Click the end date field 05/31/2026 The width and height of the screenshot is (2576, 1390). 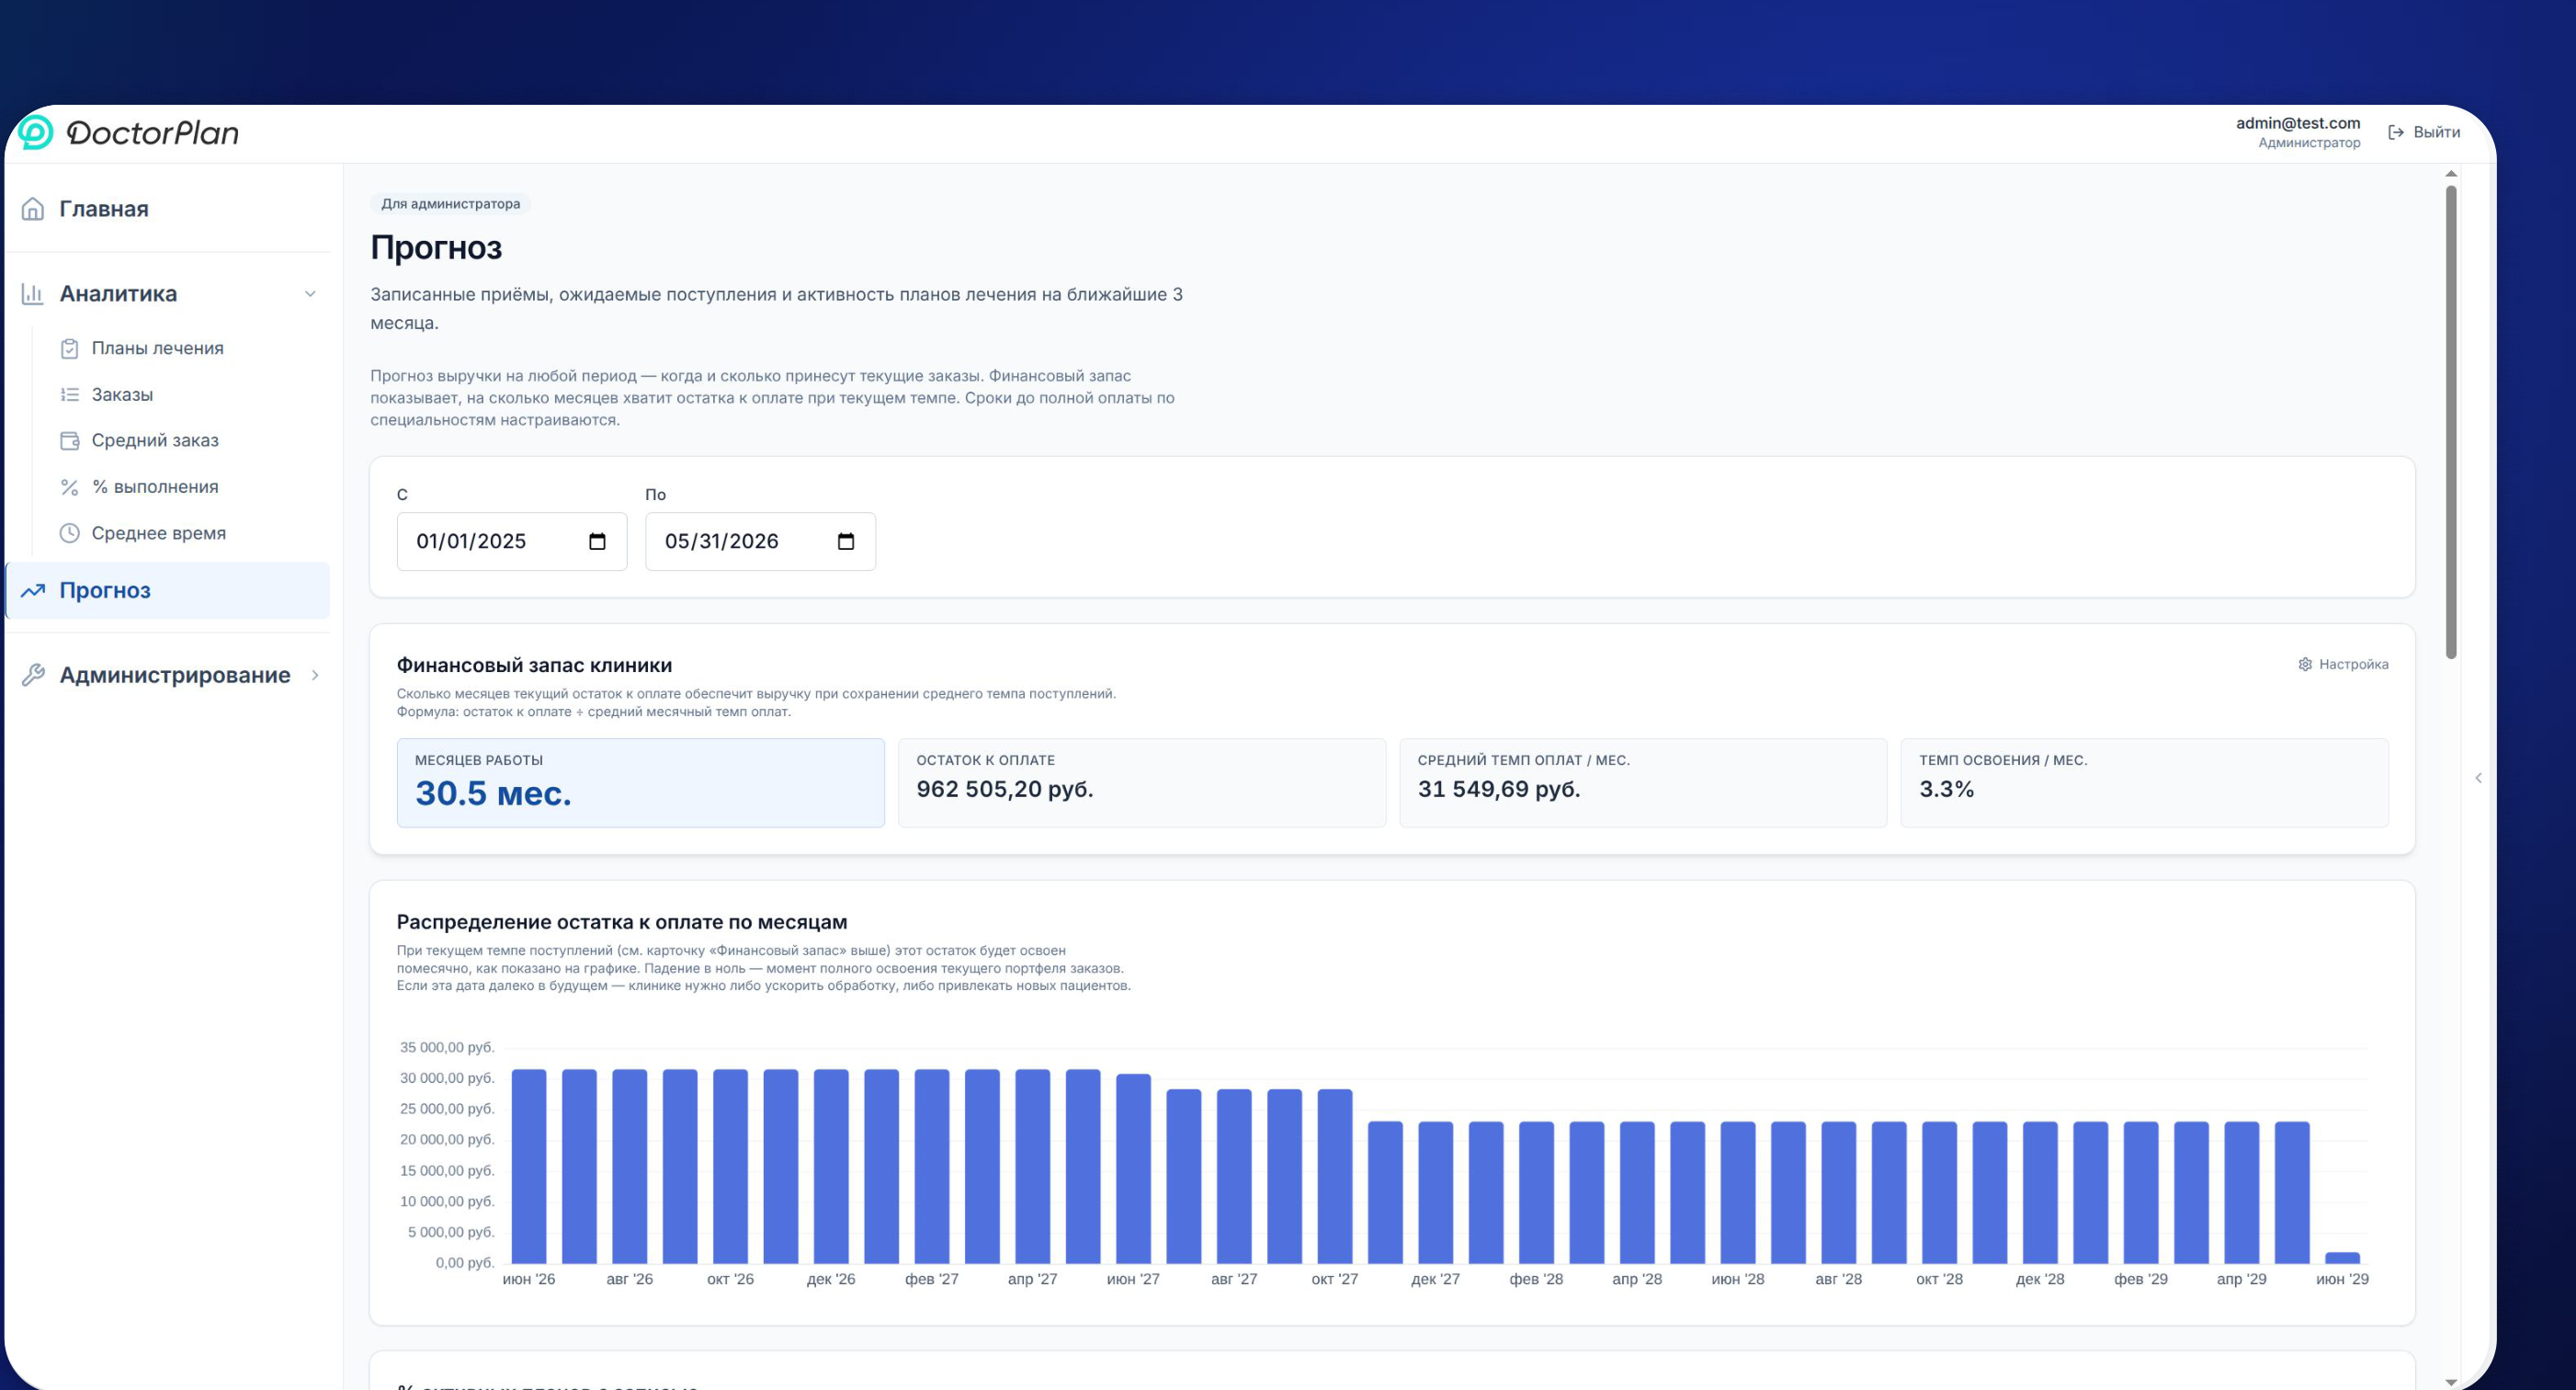pos(760,541)
